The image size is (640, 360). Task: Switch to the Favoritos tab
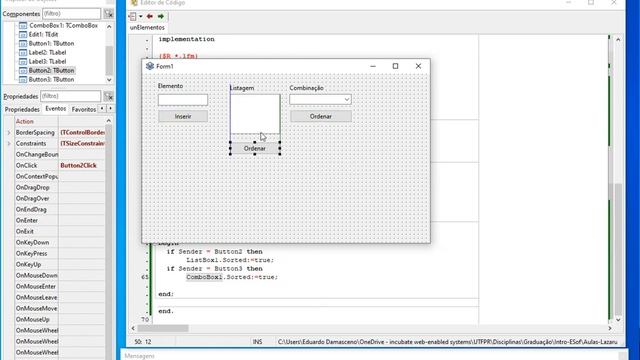(x=84, y=109)
